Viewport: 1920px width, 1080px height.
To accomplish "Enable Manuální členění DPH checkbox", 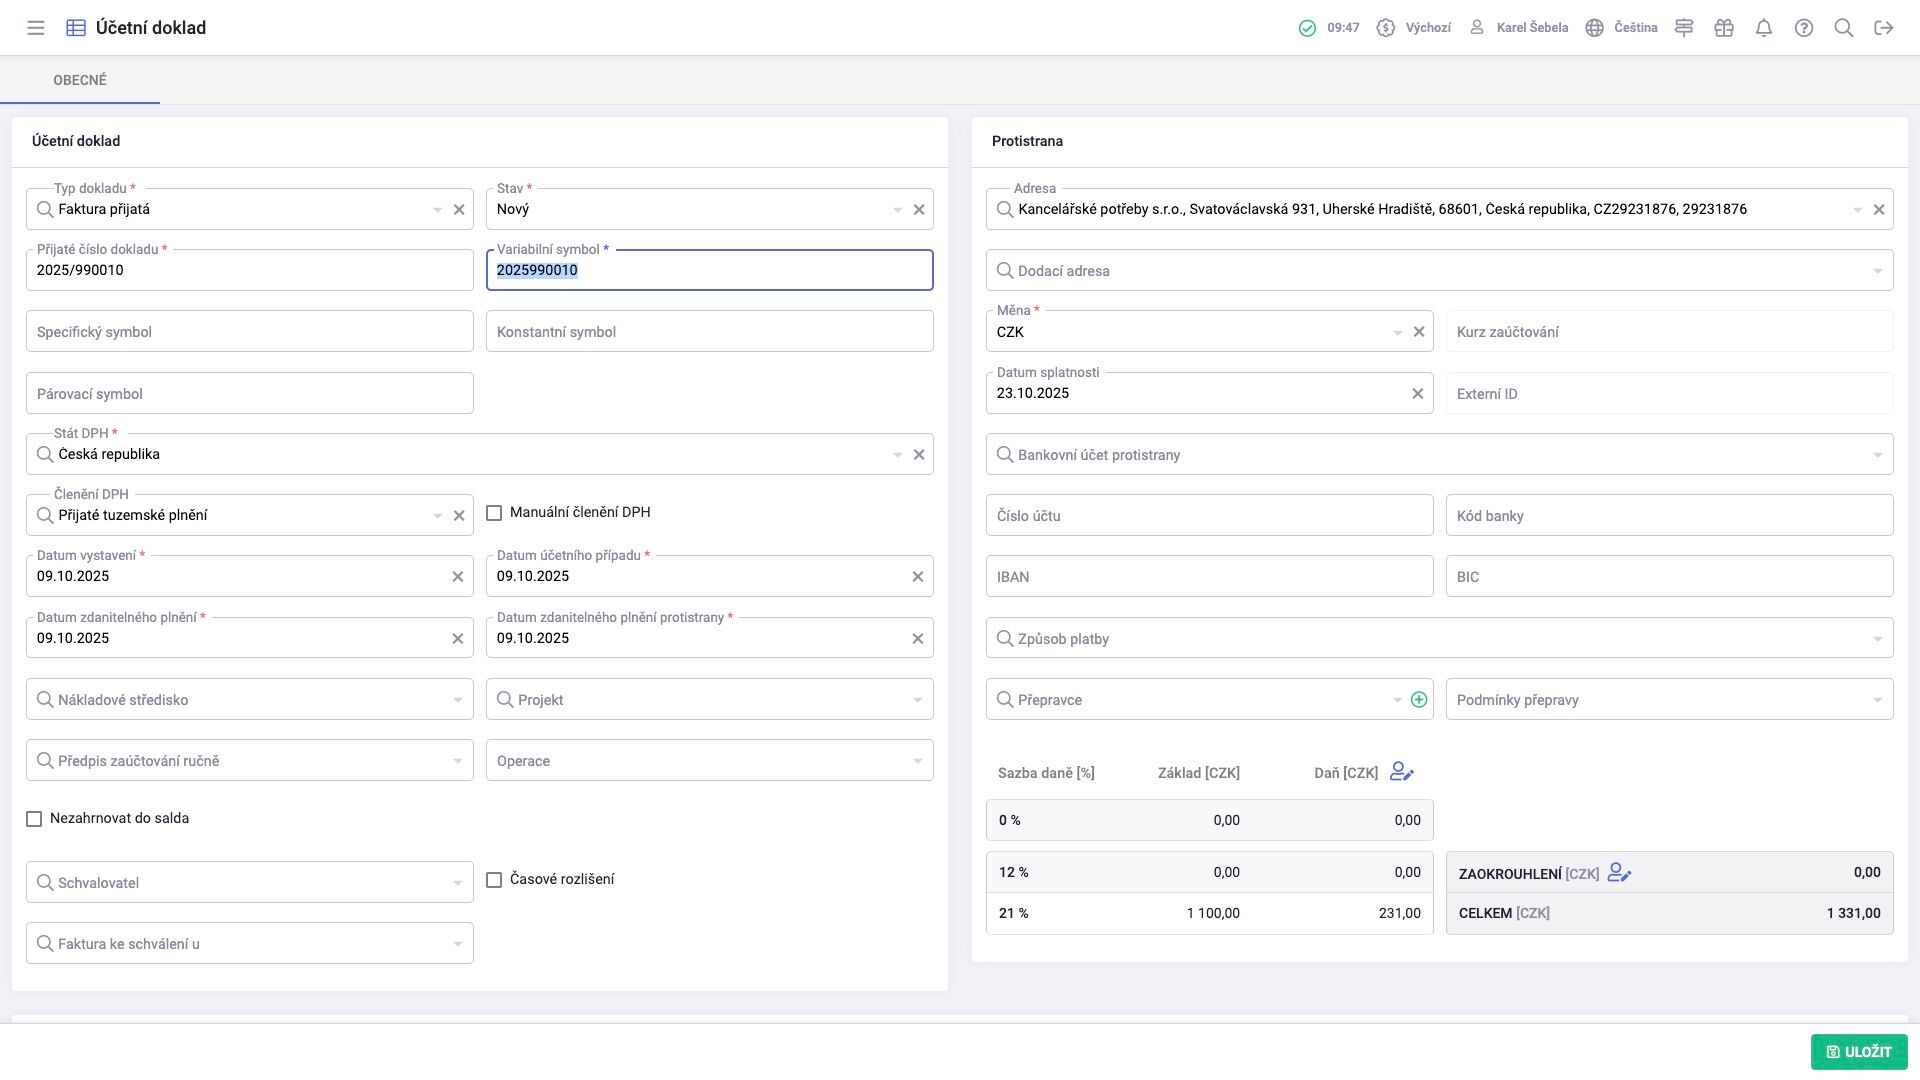I will pos(494,513).
